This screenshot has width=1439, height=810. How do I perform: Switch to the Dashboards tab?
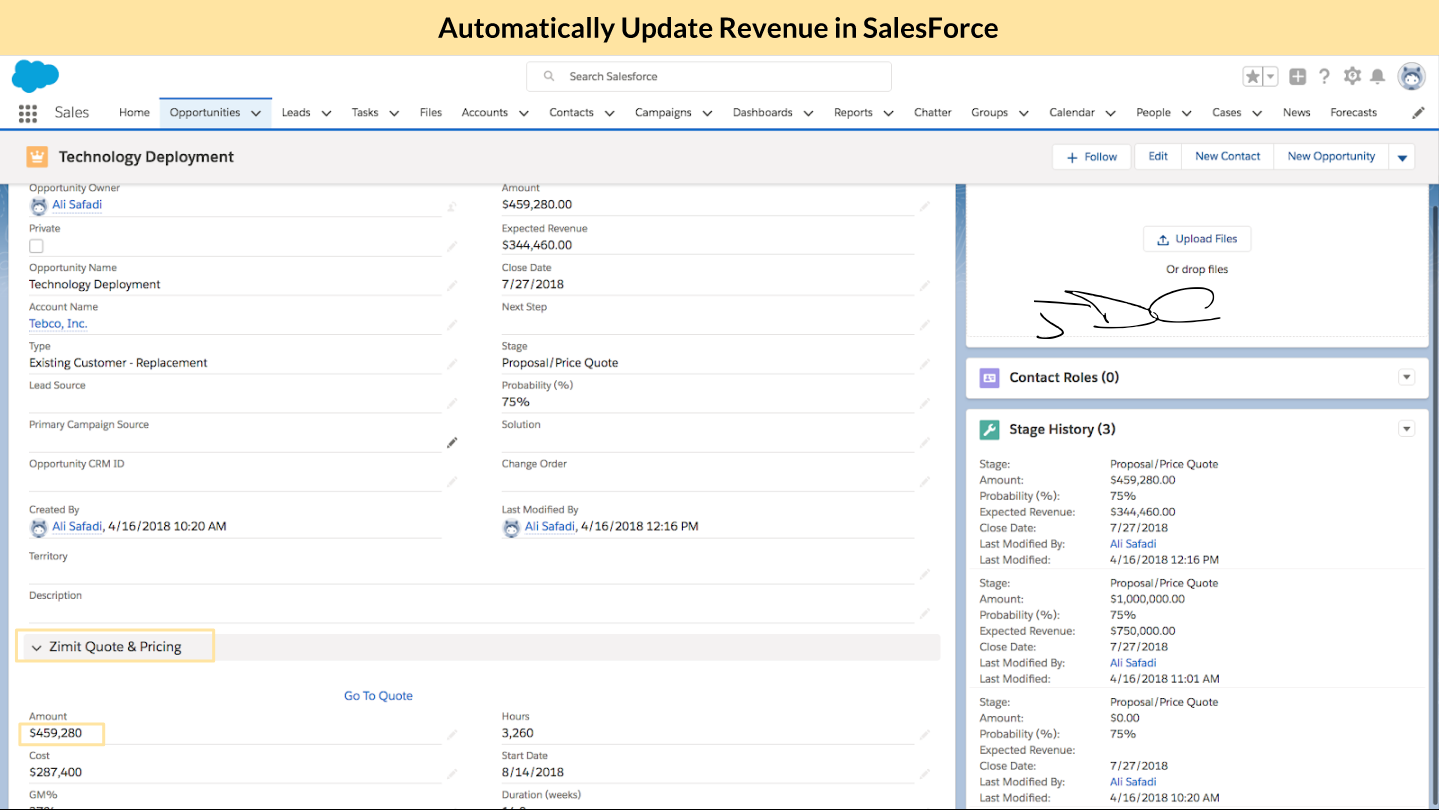(763, 112)
